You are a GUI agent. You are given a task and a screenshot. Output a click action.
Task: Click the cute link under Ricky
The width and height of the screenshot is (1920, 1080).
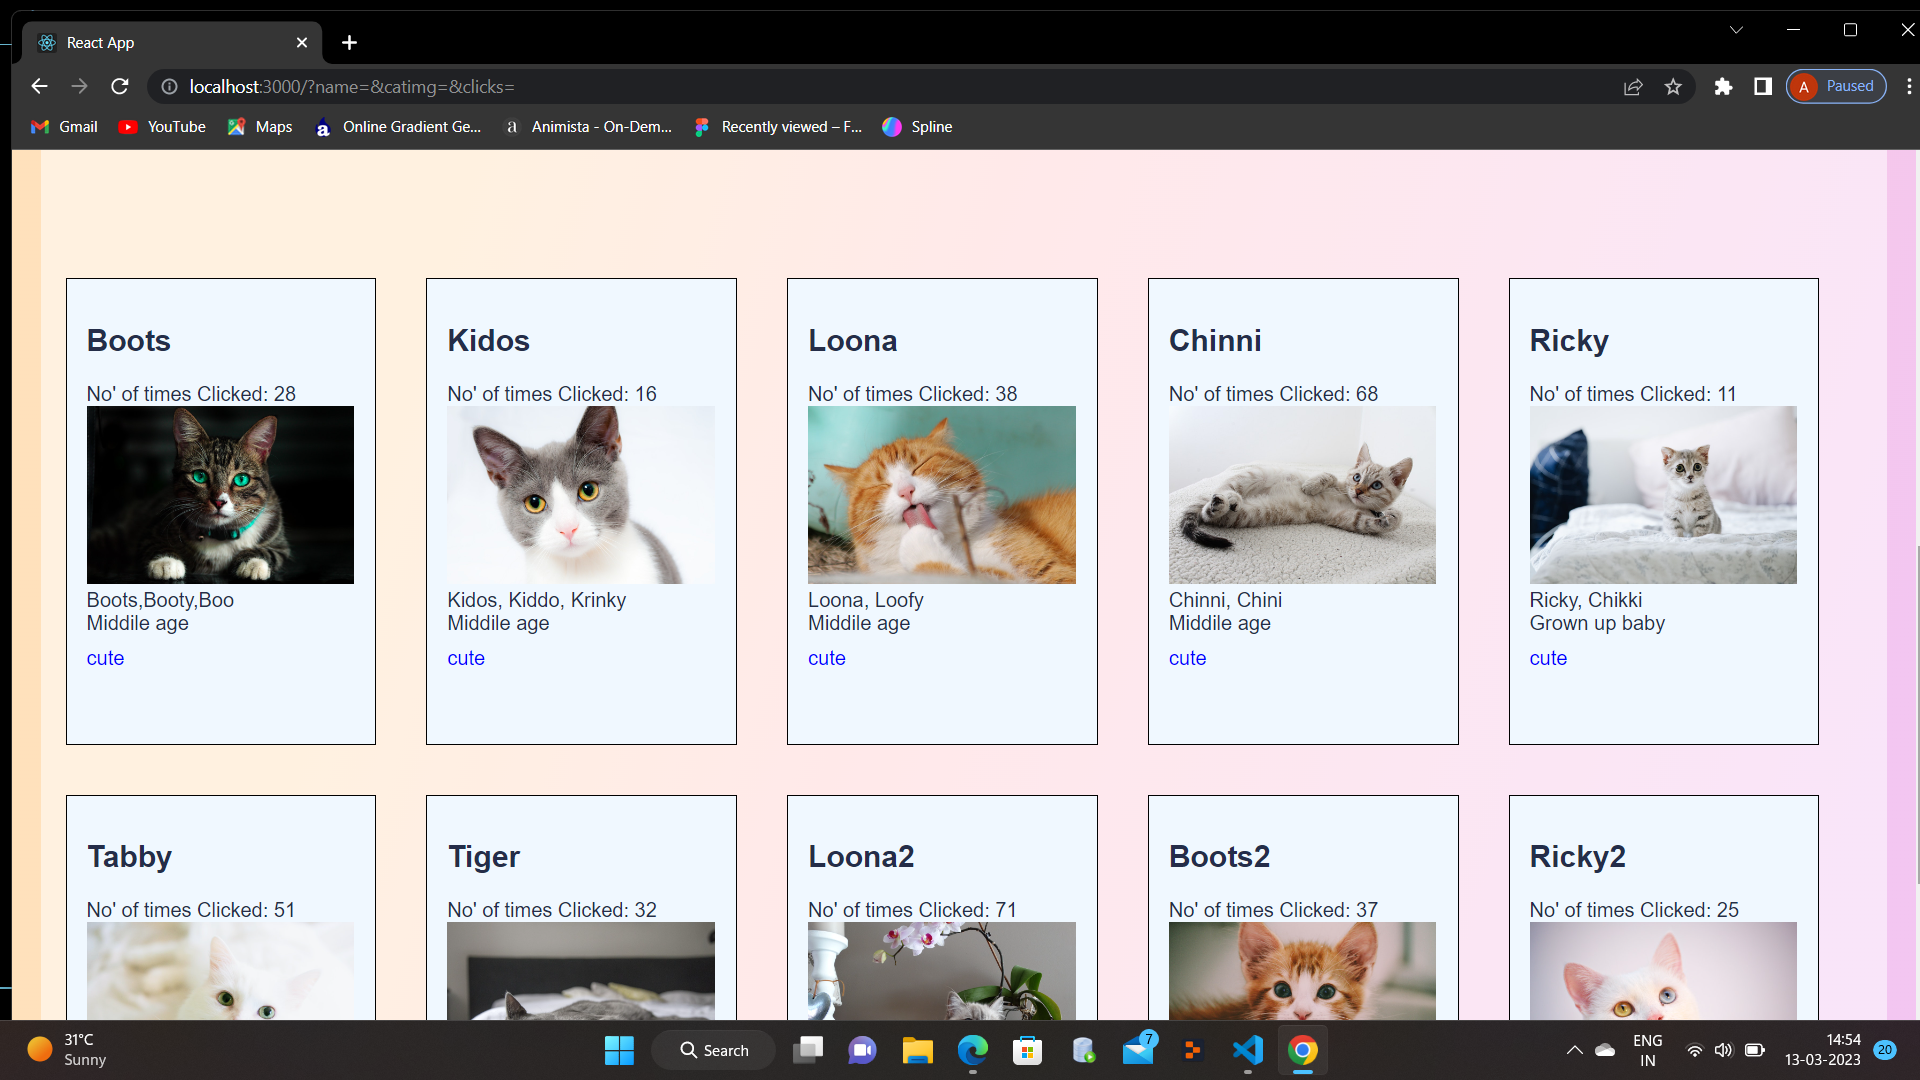pyautogui.click(x=1548, y=658)
